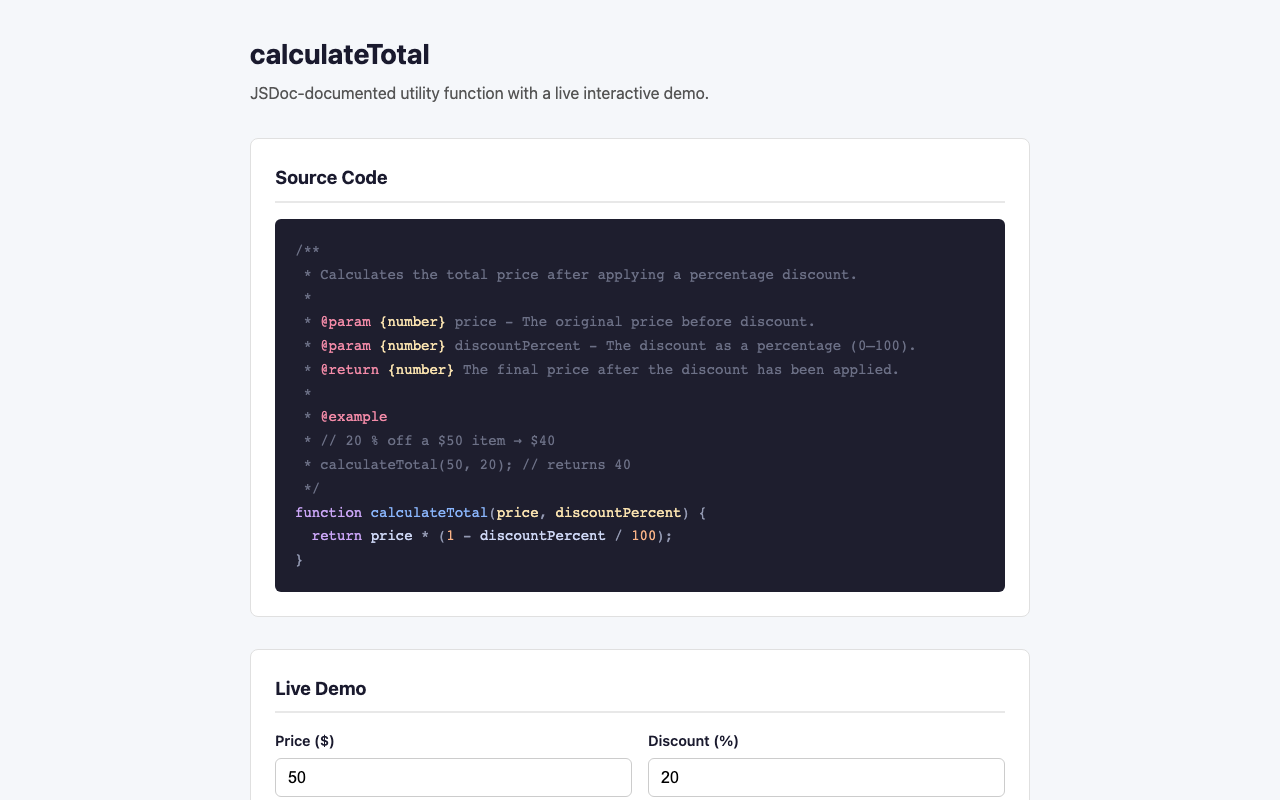Click the @param discountPercent comment line
Viewport: 1280px width, 800px height.
pos(610,346)
